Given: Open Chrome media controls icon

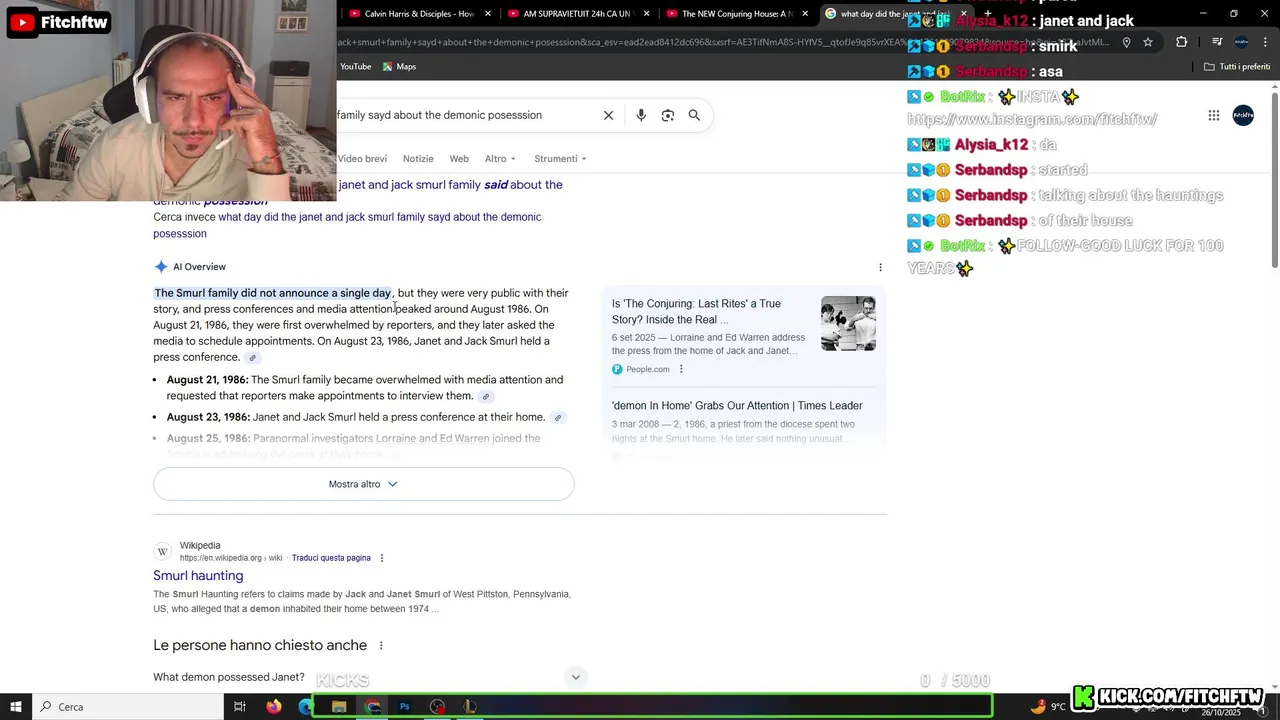Looking at the screenshot, I should point(1217,42).
